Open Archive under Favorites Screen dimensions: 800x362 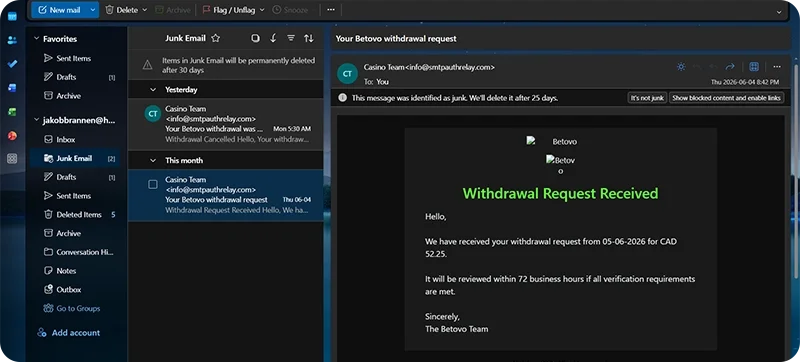click(73, 96)
